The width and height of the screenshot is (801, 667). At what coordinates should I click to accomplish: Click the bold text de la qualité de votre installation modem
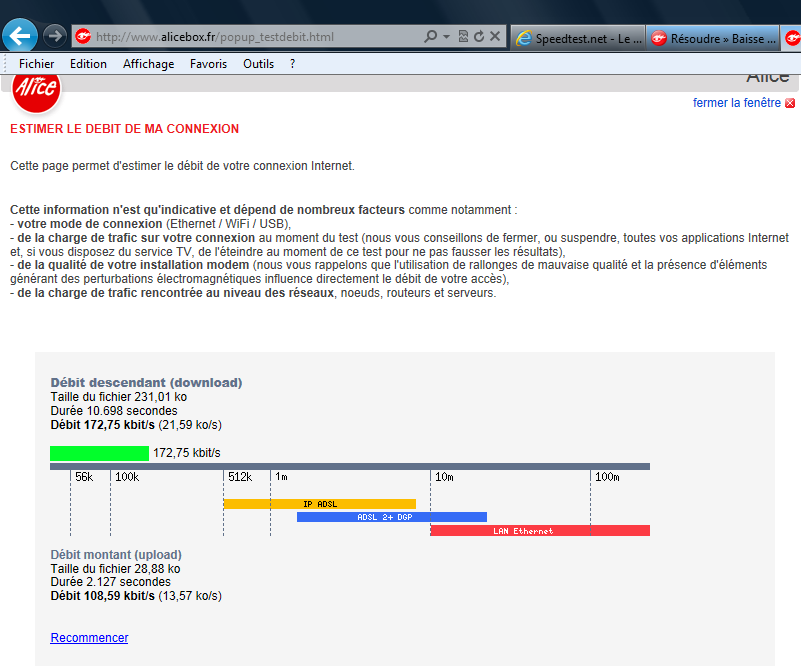tap(133, 265)
